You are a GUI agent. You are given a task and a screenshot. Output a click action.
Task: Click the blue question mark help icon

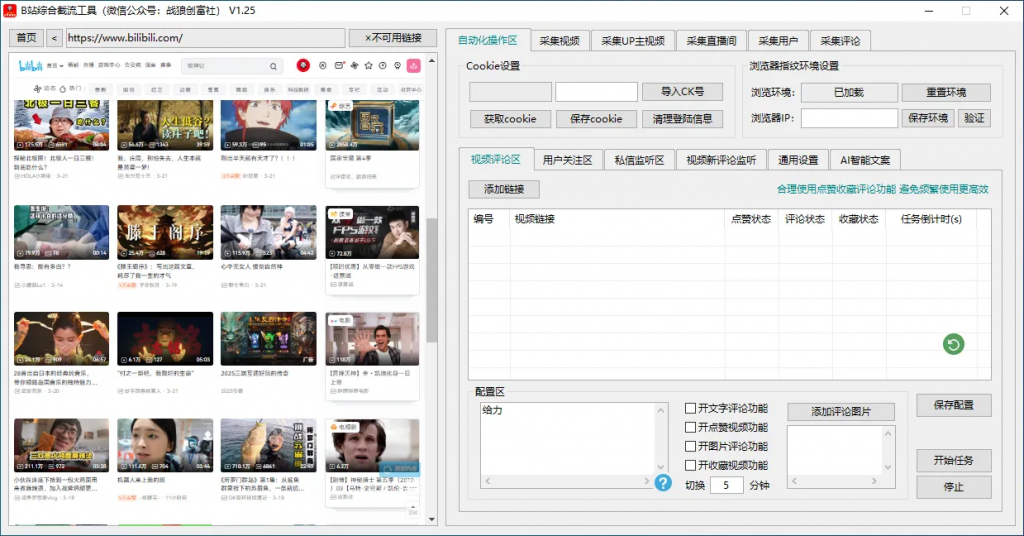(663, 482)
